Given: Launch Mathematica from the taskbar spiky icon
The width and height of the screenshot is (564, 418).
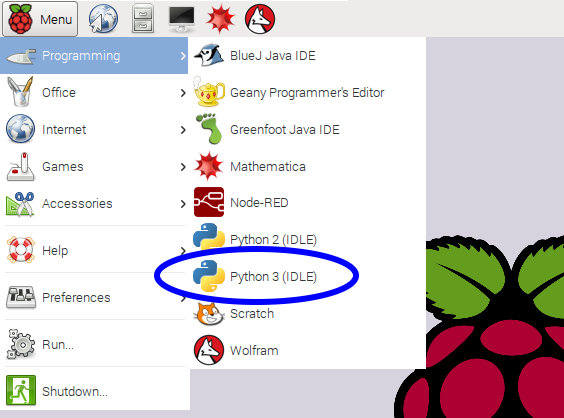Looking at the screenshot, I should coord(220,19).
